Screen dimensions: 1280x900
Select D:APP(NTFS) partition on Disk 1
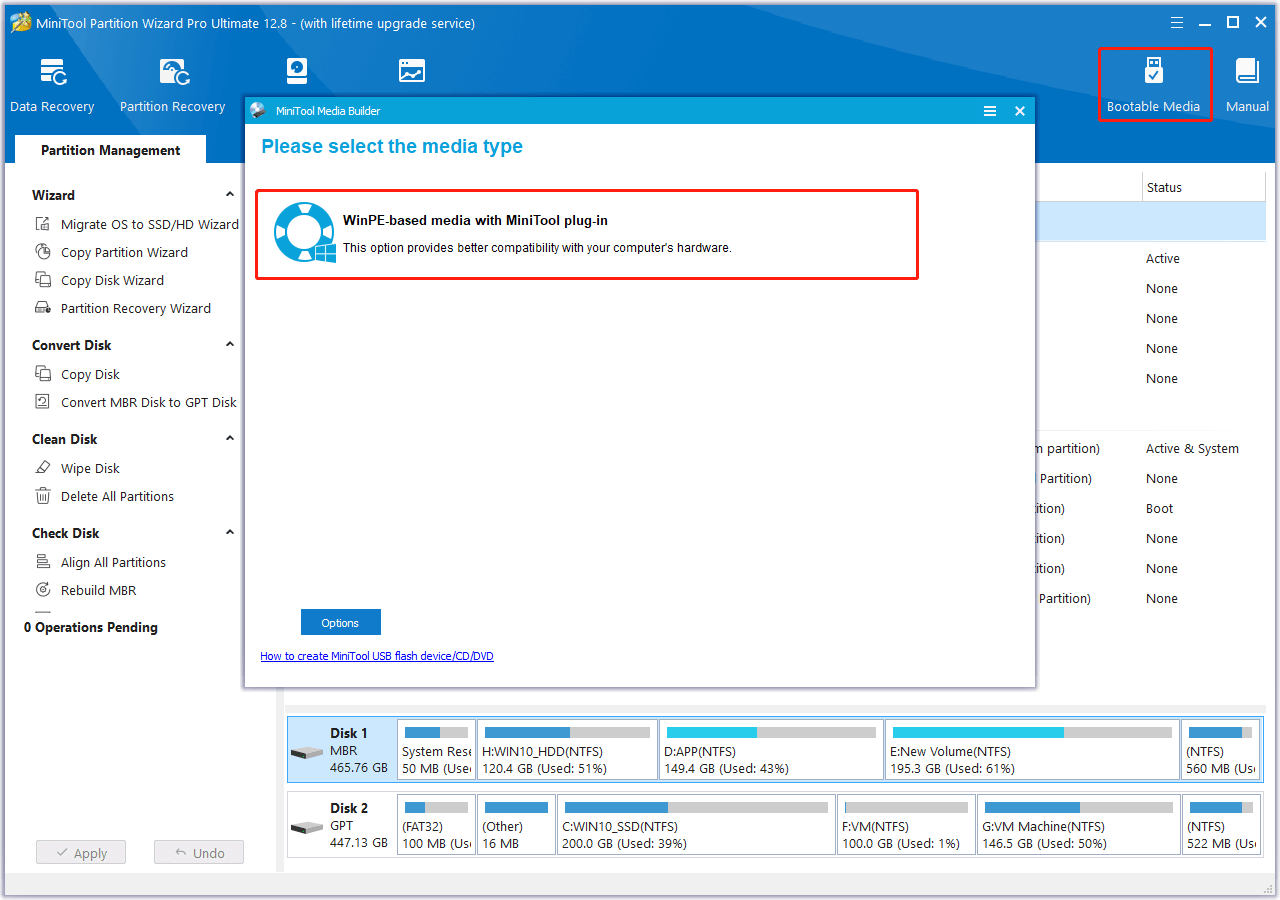[x=771, y=750]
